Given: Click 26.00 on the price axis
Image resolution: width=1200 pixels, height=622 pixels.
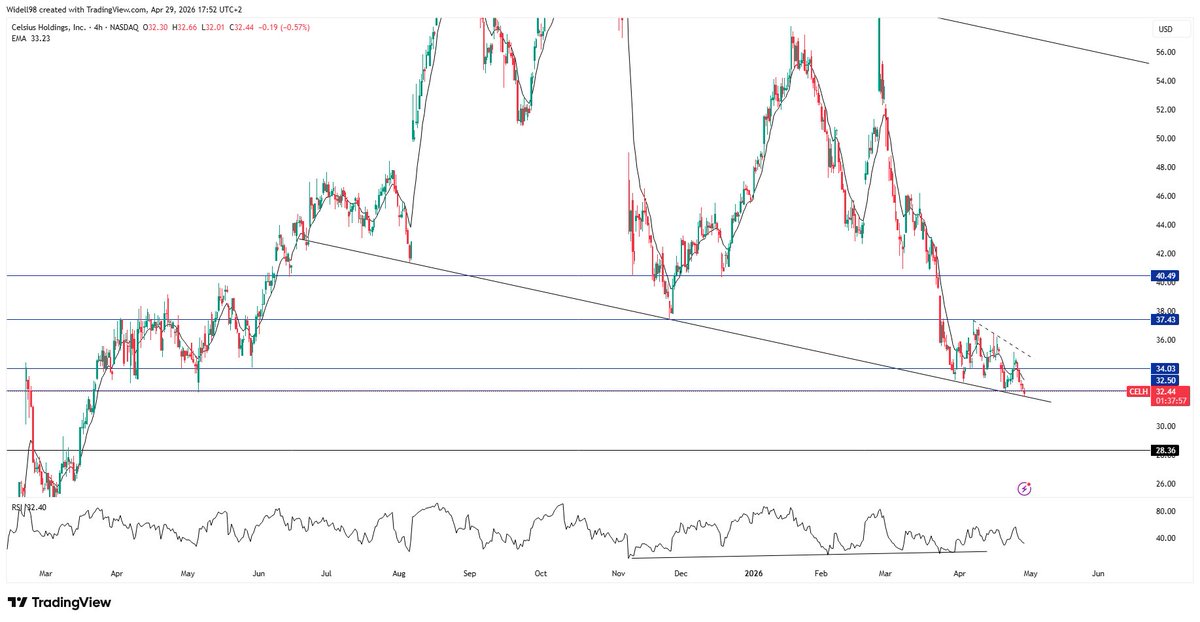Looking at the screenshot, I should [x=1166, y=484].
